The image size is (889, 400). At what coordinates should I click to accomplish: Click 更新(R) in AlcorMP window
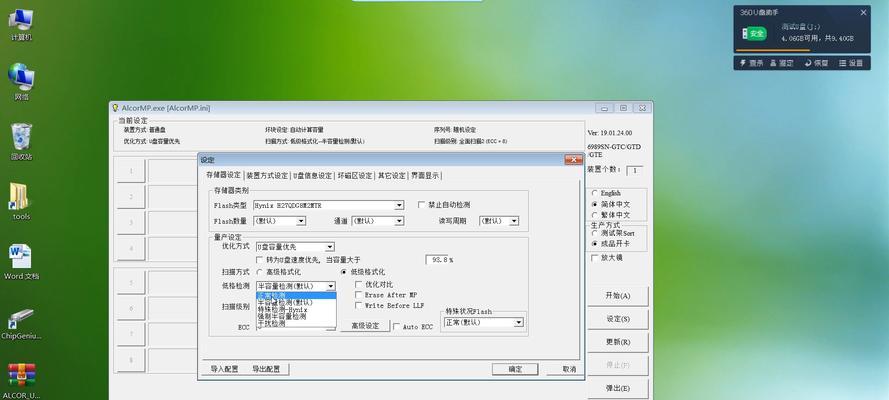pyautogui.click(x=617, y=342)
